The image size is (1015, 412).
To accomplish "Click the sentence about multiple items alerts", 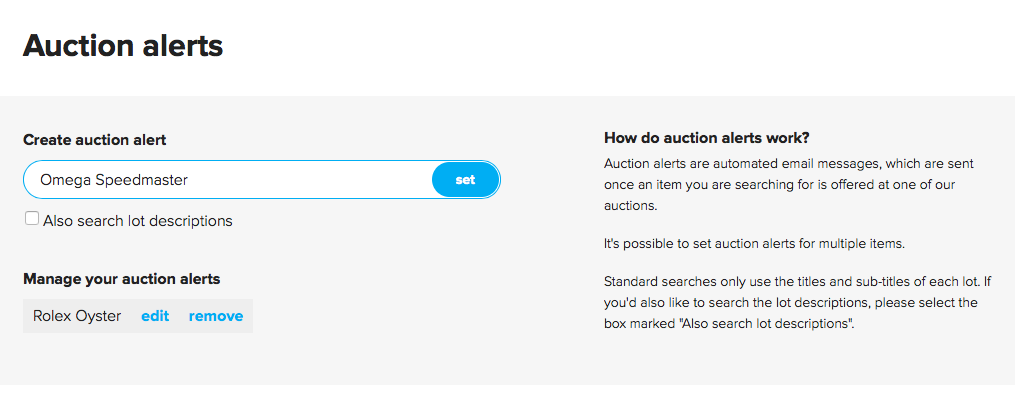I will pyautogui.click(x=768, y=243).
